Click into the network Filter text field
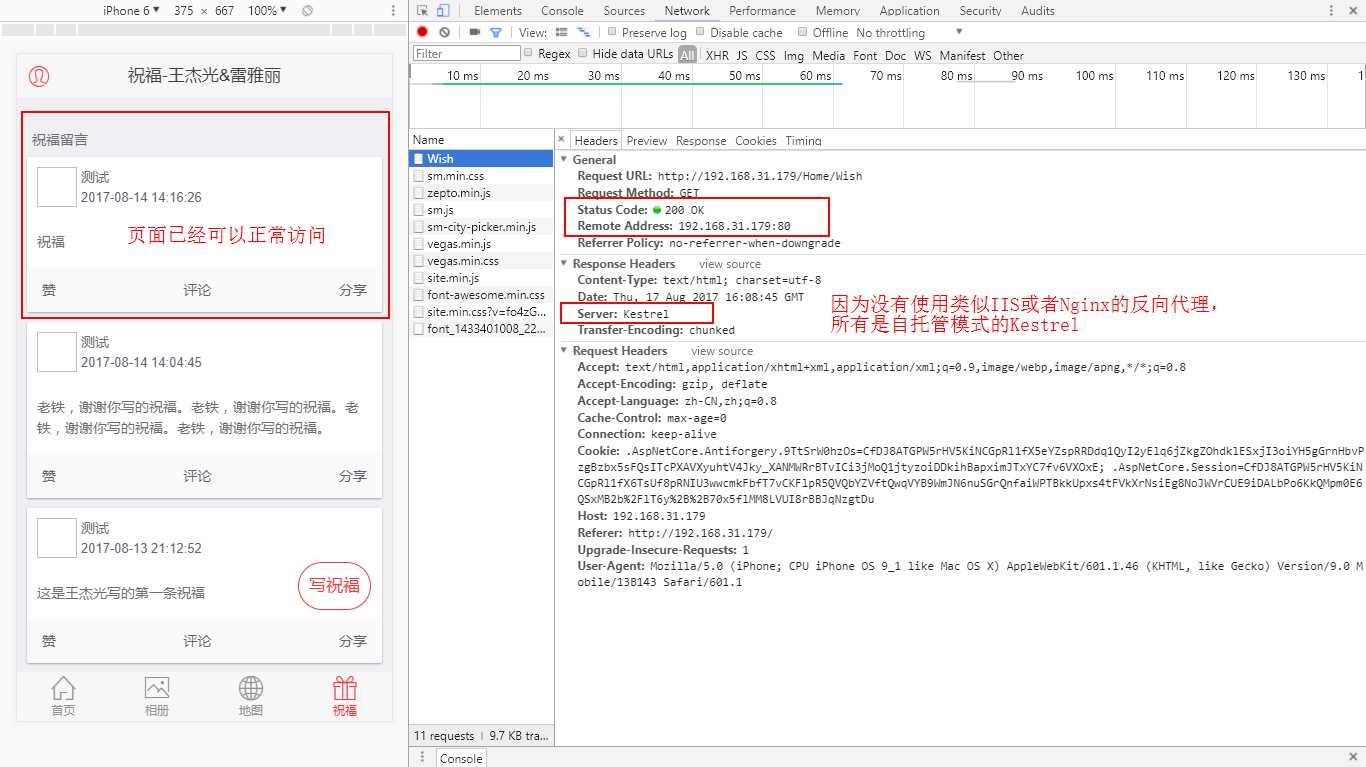This screenshot has height=767, width=1366. point(466,54)
